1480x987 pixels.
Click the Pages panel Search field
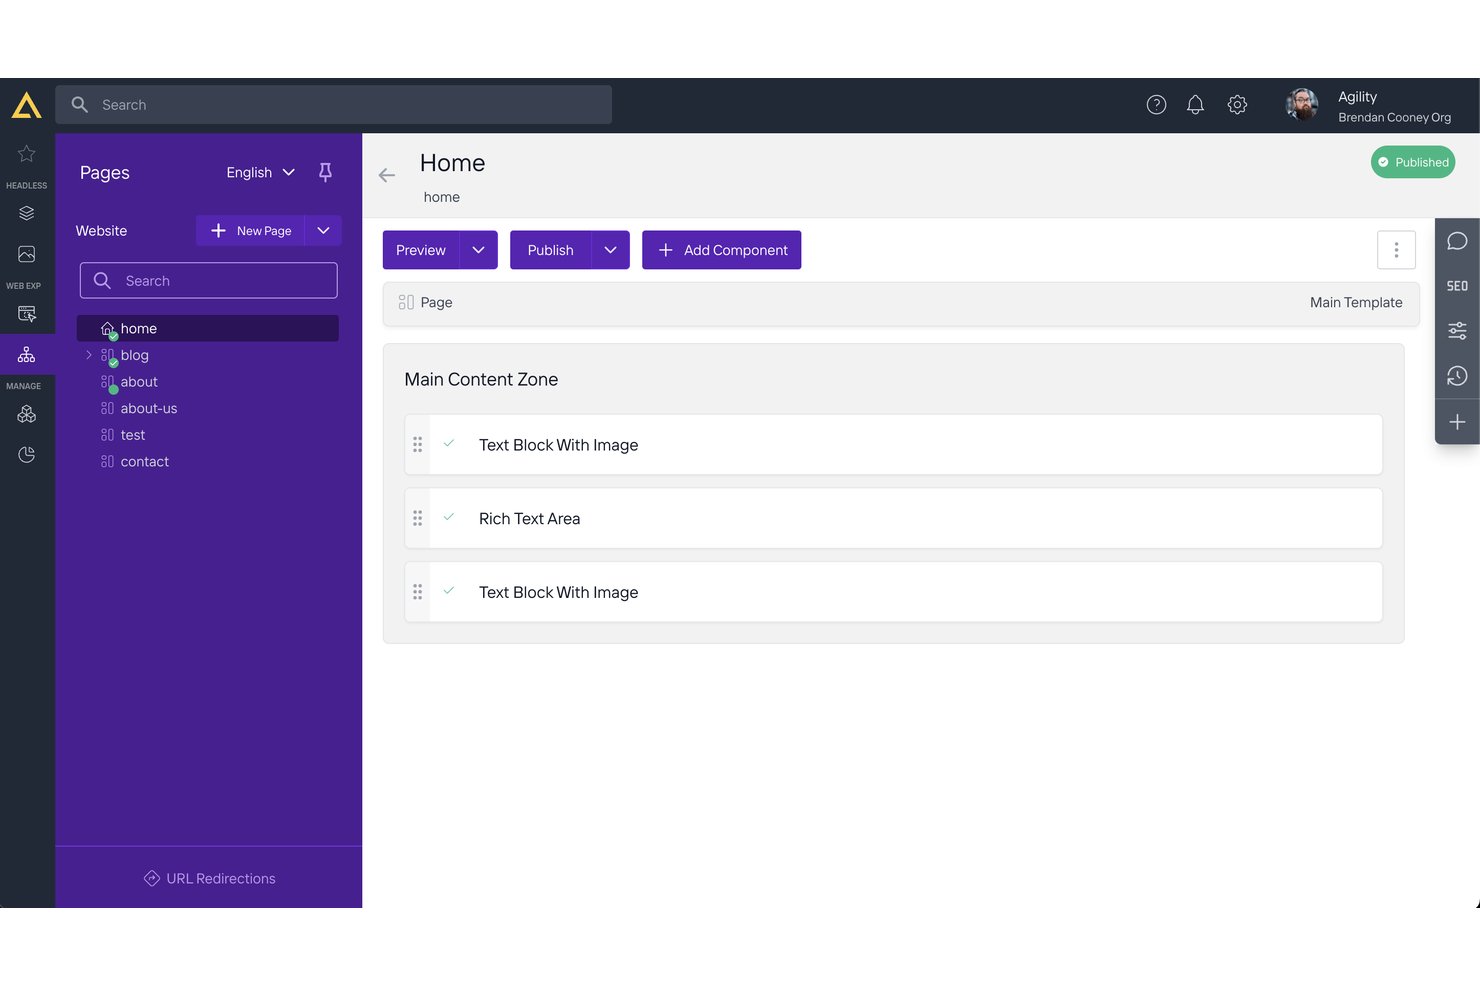click(209, 280)
